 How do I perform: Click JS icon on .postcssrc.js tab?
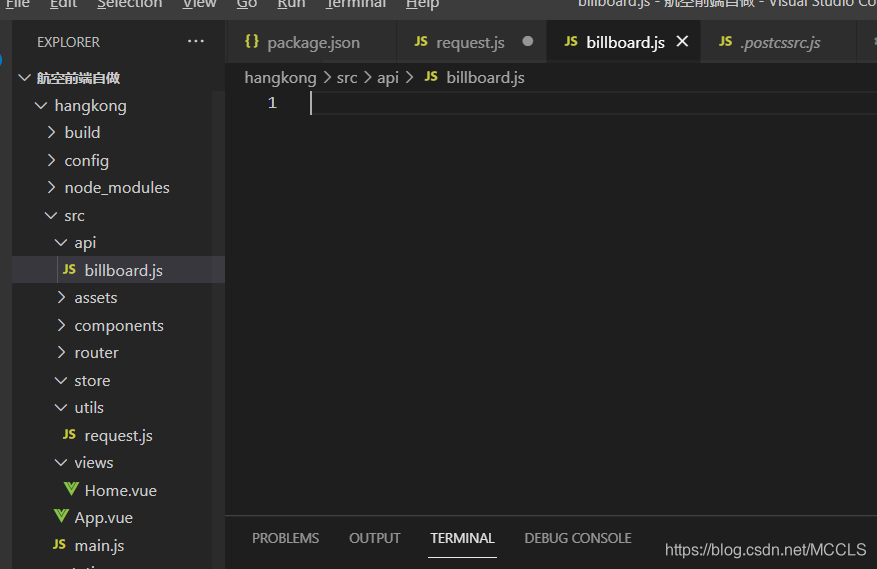point(725,41)
